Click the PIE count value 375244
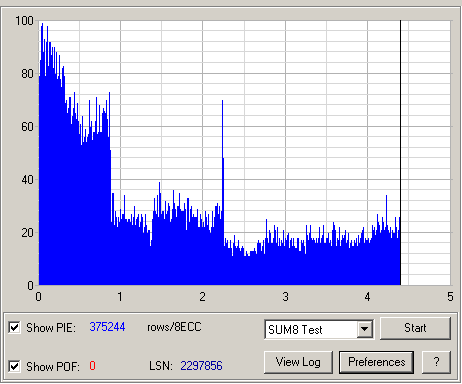Viewport: 462px width, 384px height. [x=107, y=327]
